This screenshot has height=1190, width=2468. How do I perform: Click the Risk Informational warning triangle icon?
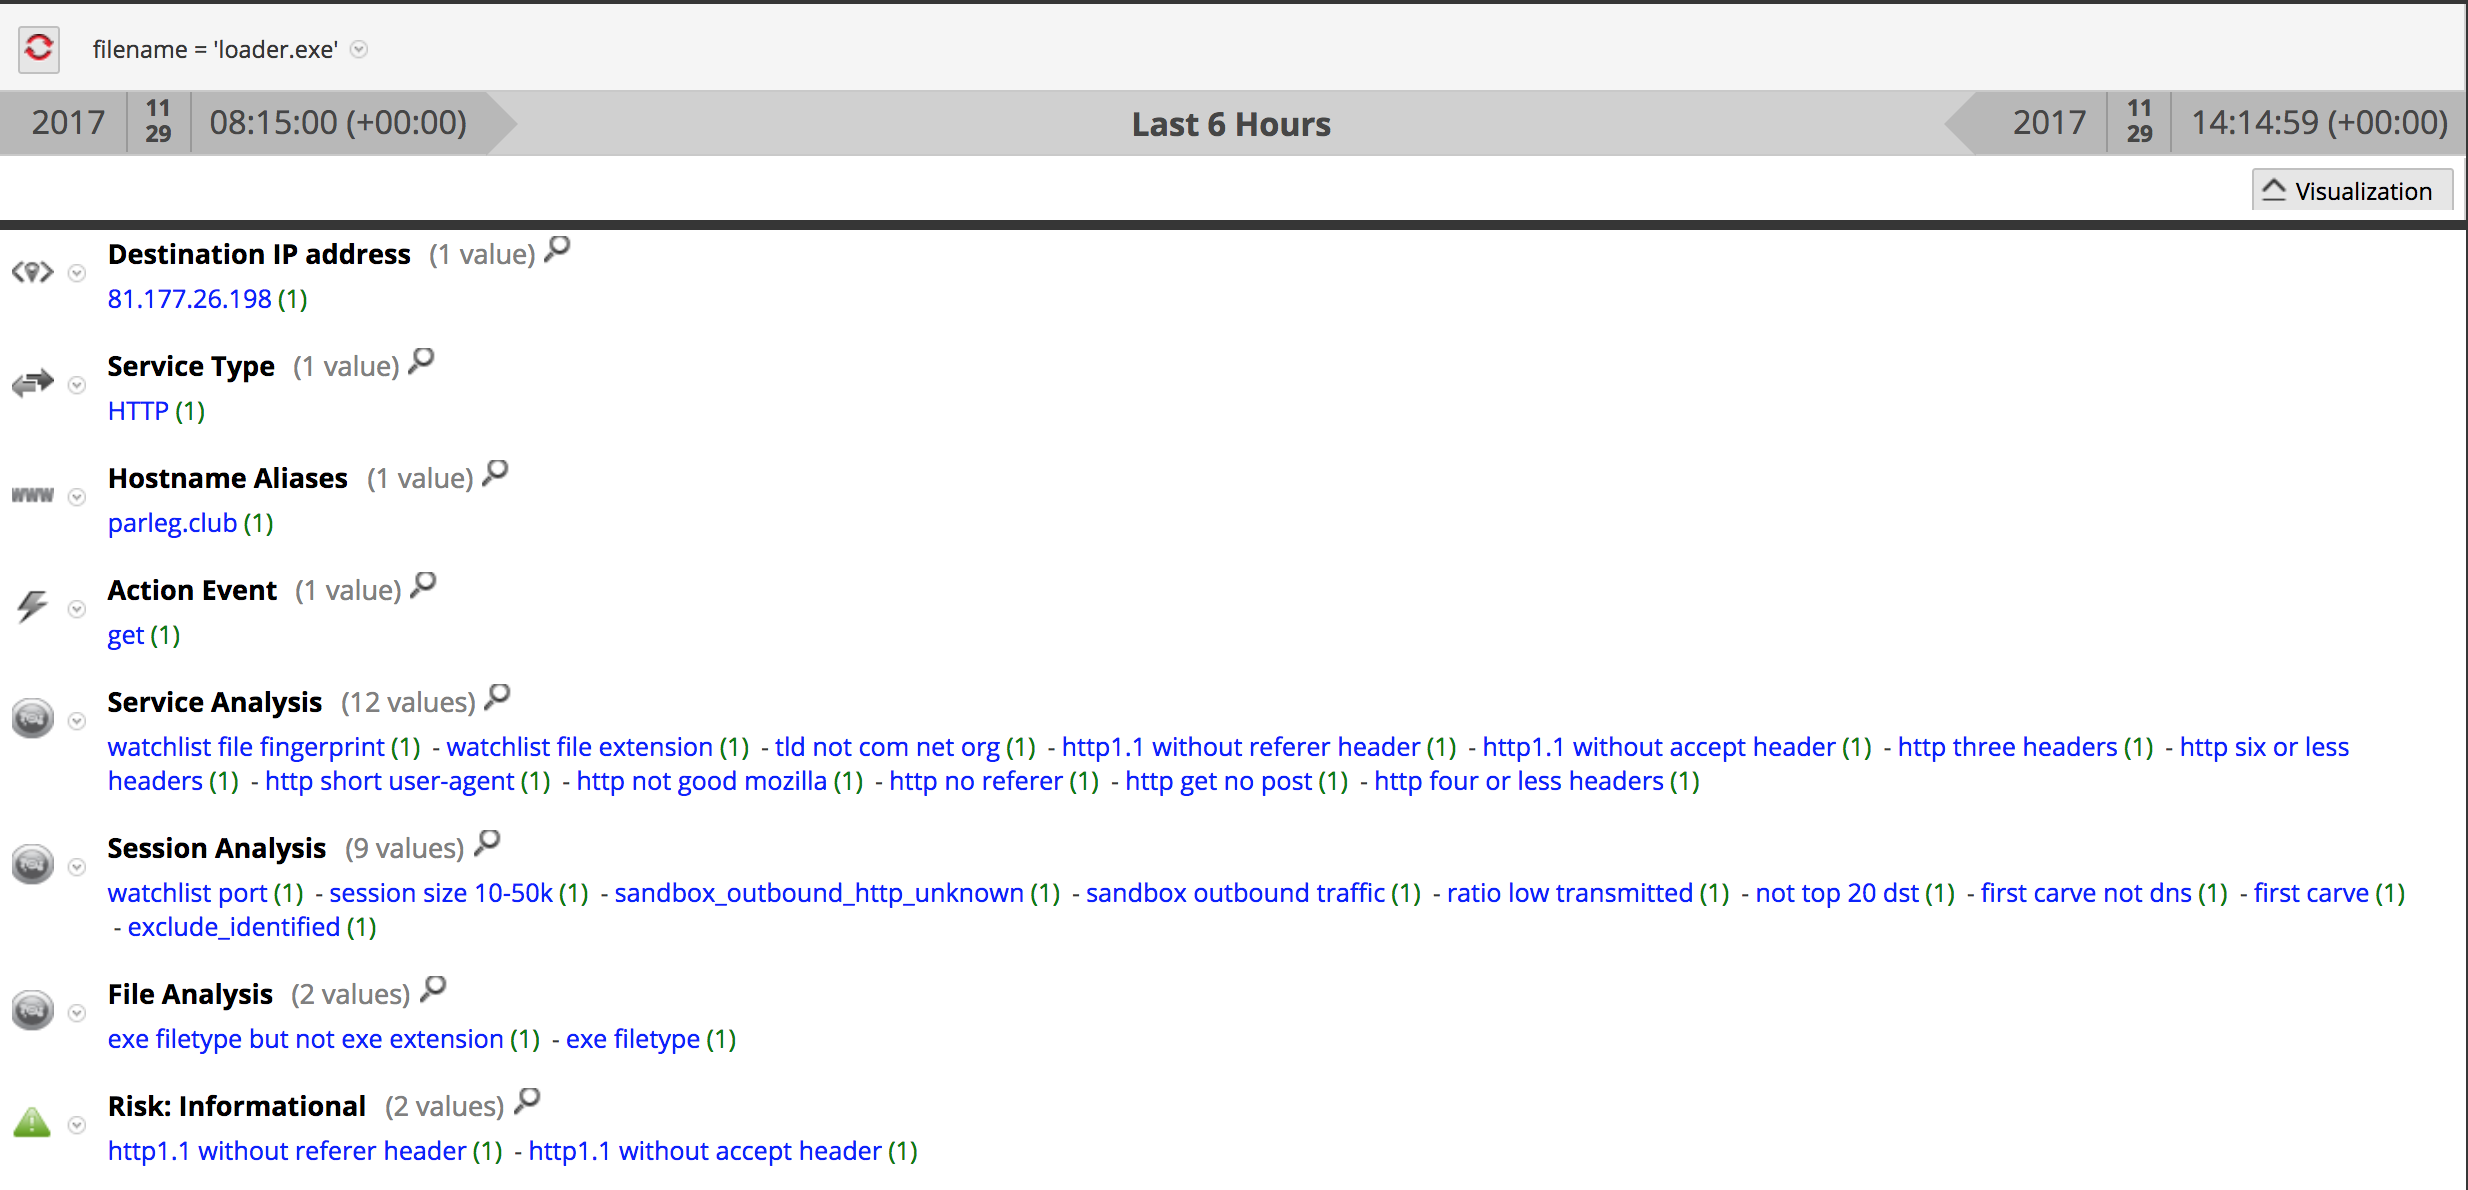coord(32,1123)
